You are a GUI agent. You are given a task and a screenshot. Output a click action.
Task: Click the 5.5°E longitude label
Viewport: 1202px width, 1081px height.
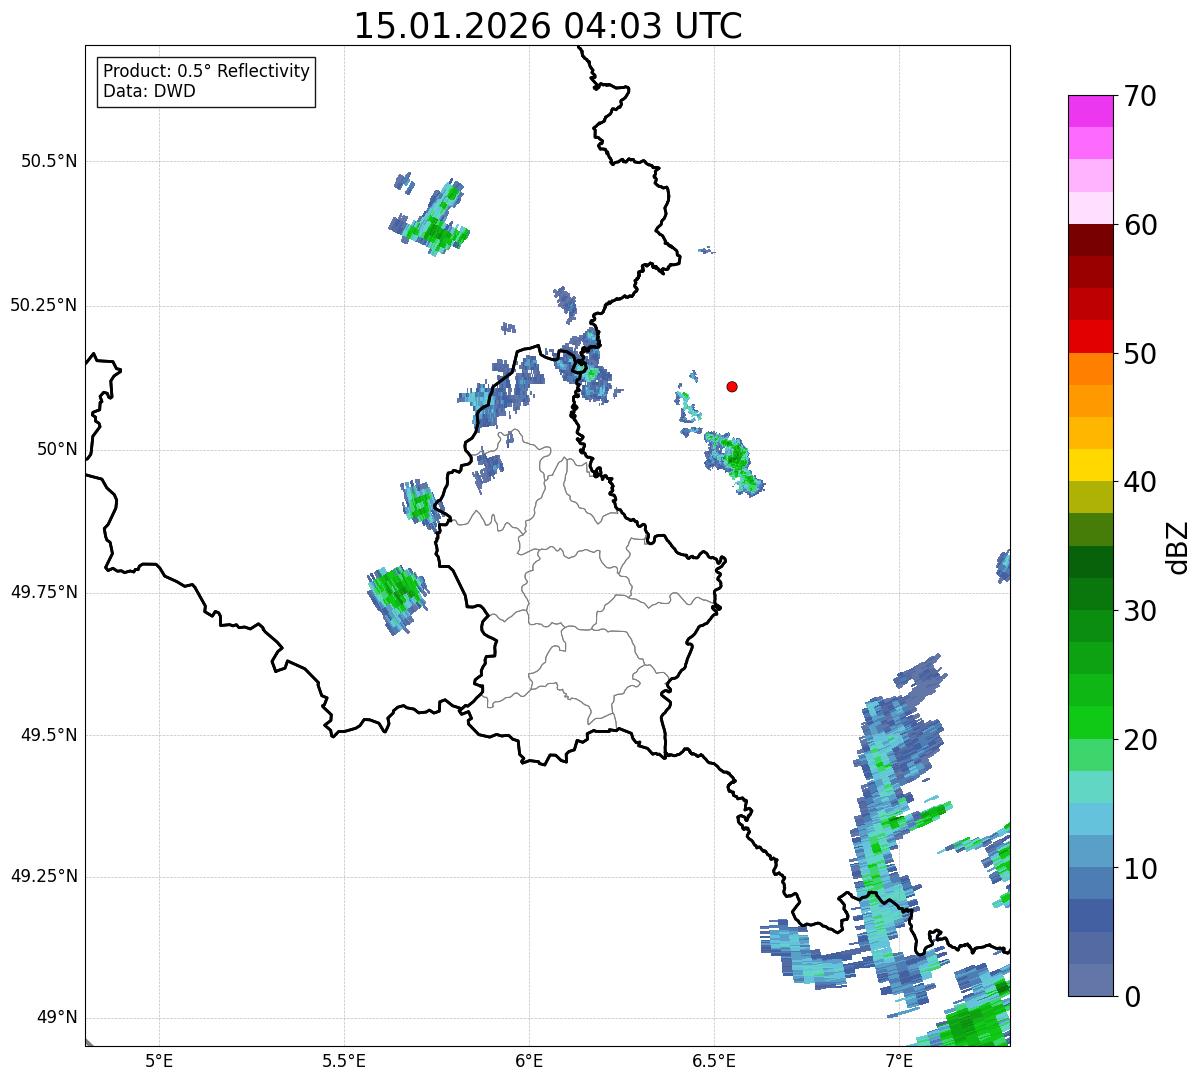[344, 1060]
